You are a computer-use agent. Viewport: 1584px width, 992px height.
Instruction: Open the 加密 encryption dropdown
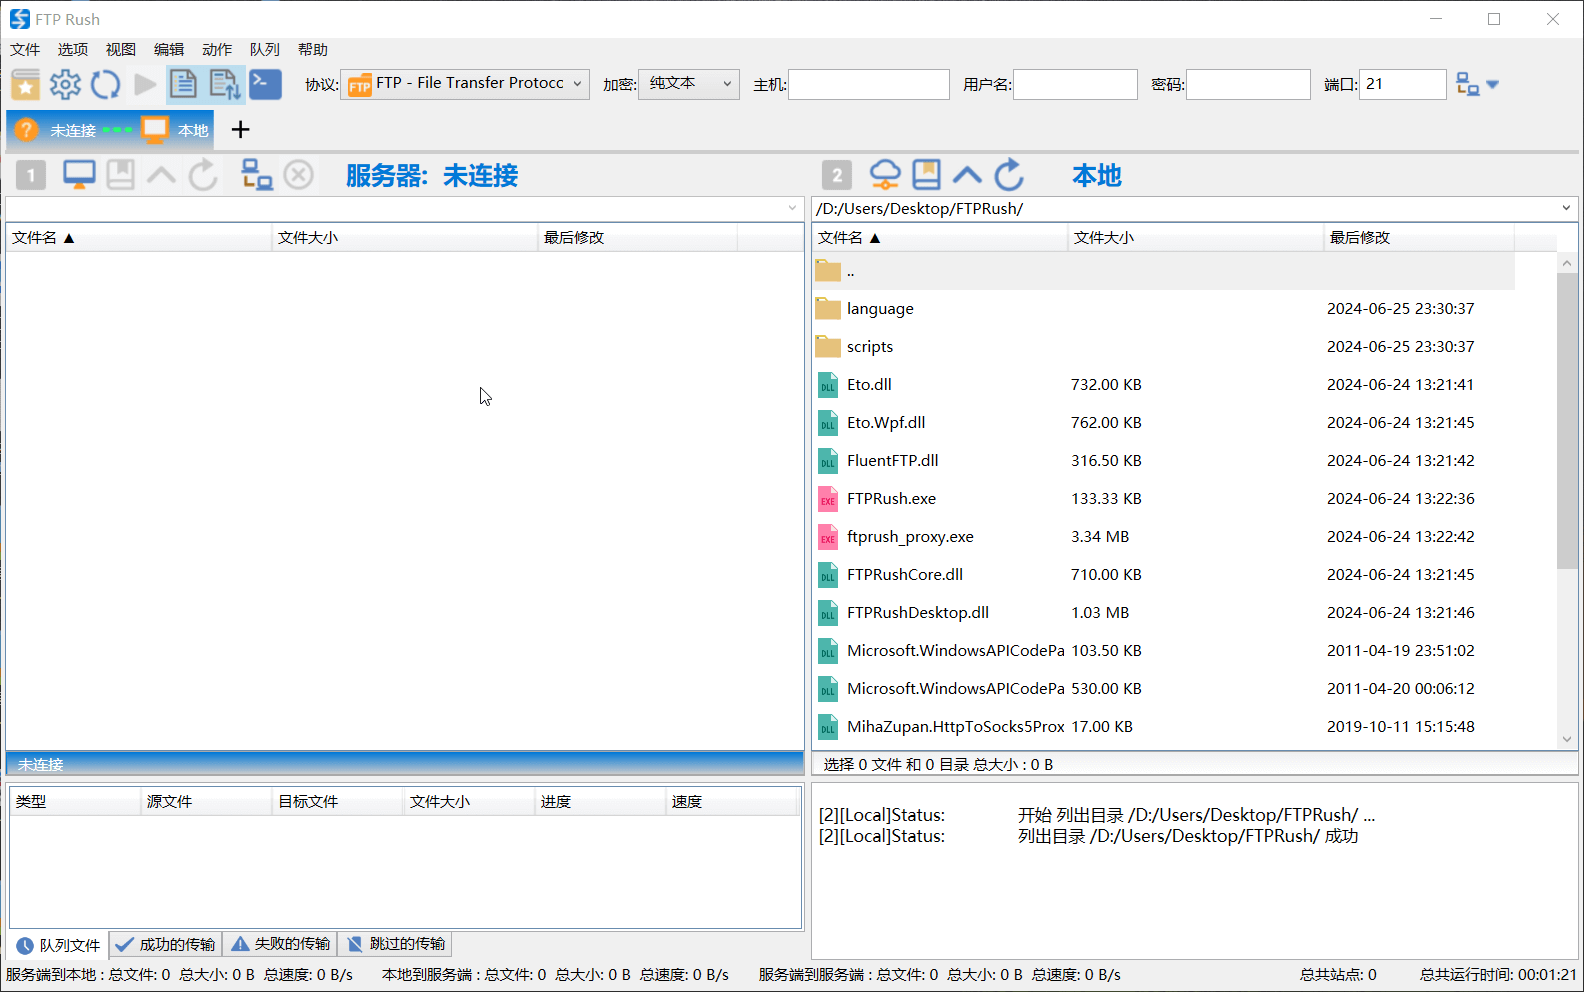[689, 84]
